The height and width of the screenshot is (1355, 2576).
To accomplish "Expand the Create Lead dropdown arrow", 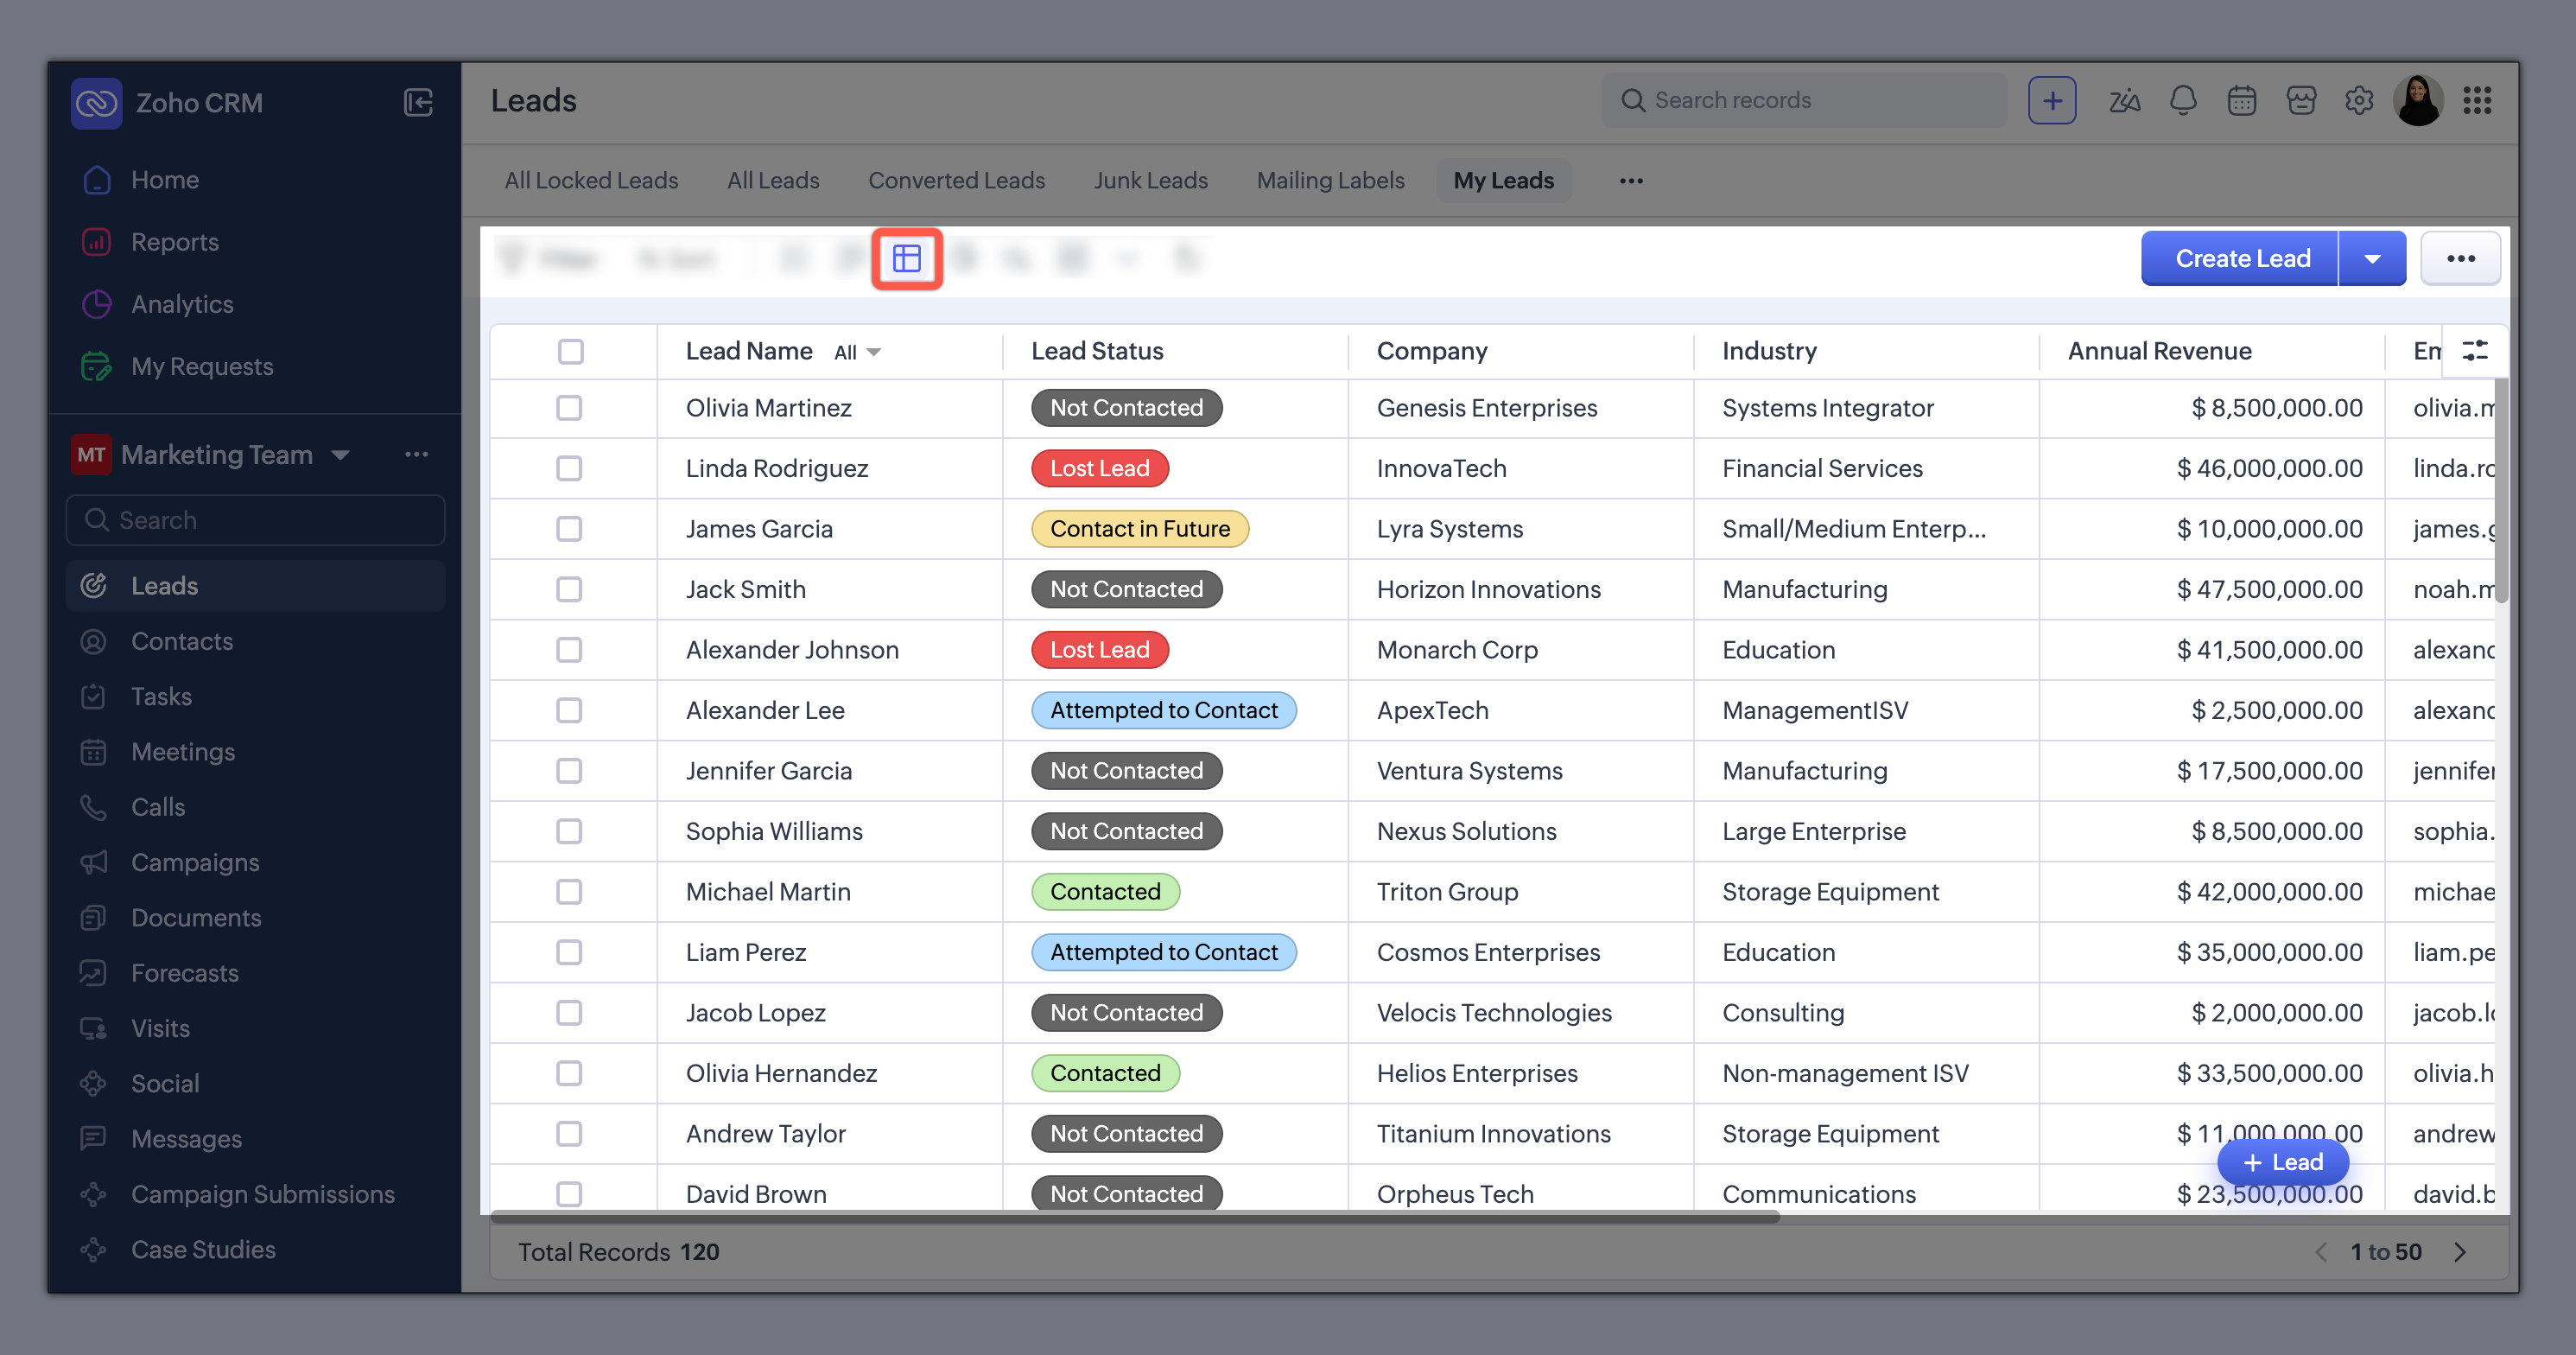I will 2372,259.
